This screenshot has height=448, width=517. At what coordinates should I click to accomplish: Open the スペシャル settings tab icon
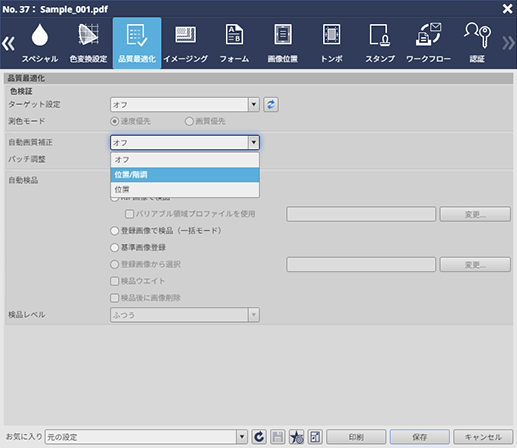[x=40, y=43]
